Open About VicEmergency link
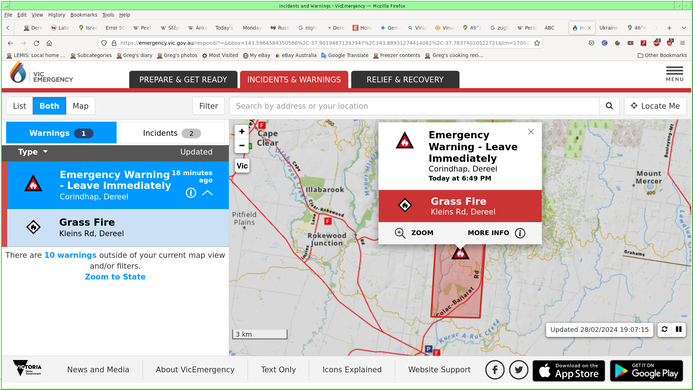 195,370
